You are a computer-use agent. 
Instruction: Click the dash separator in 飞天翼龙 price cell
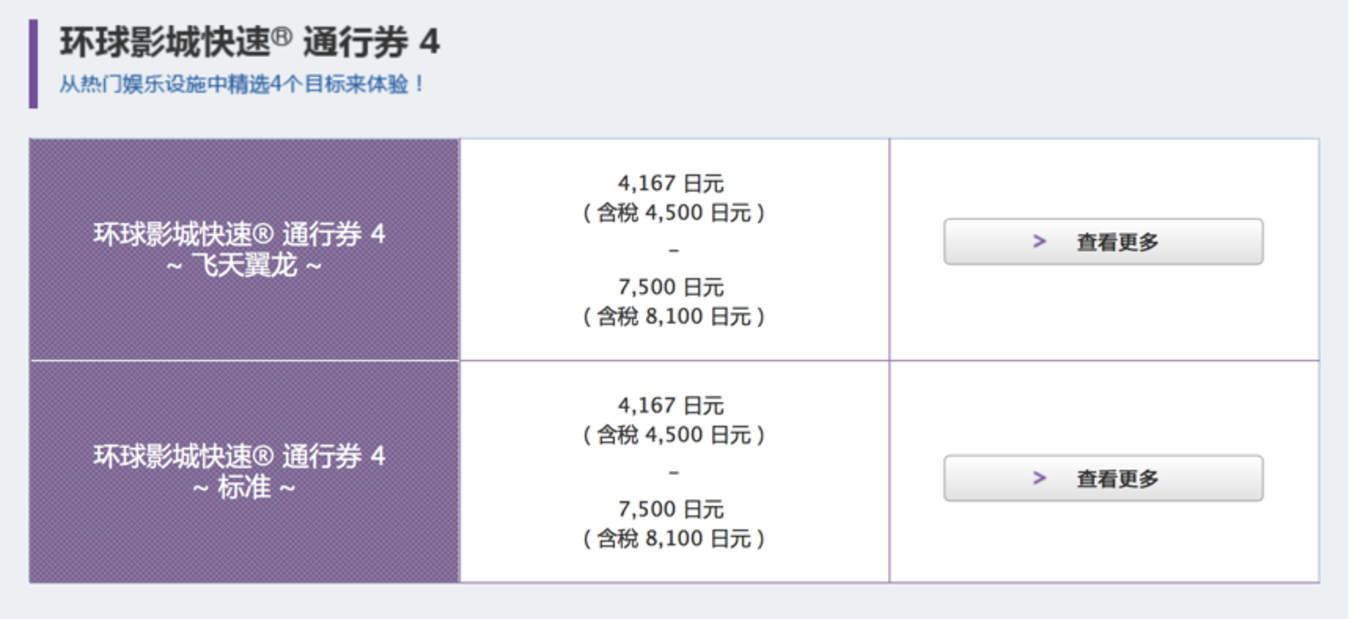(674, 250)
